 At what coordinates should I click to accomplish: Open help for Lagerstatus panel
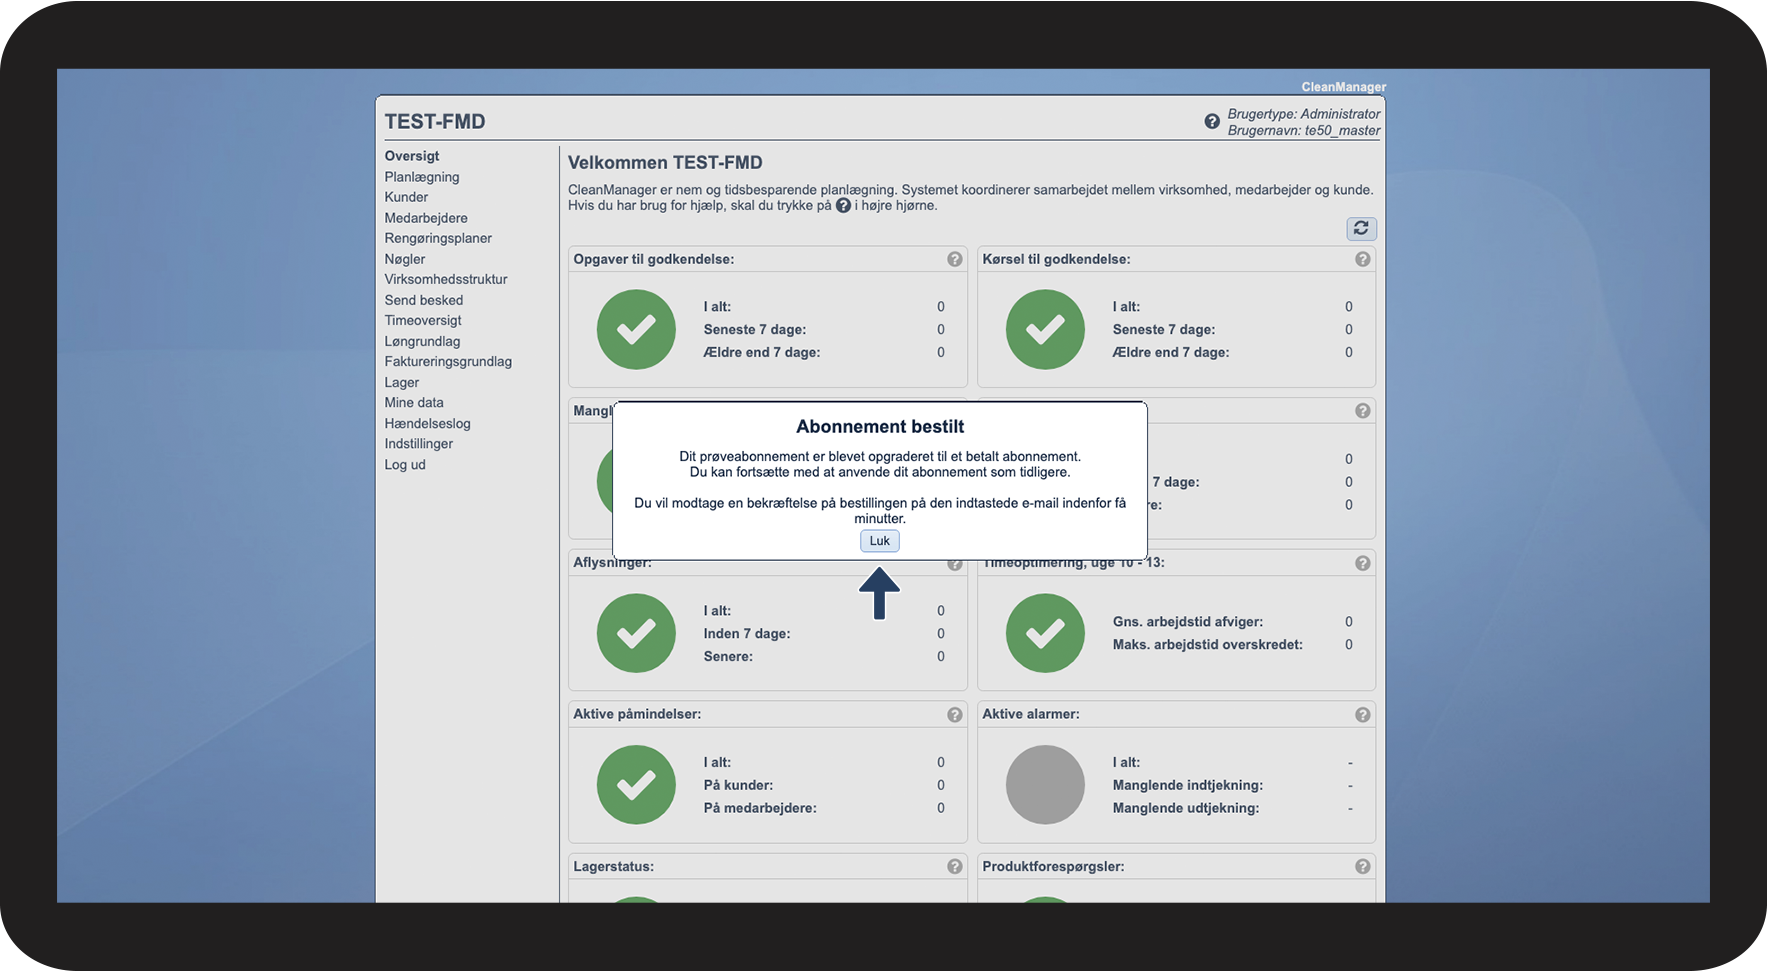click(955, 867)
